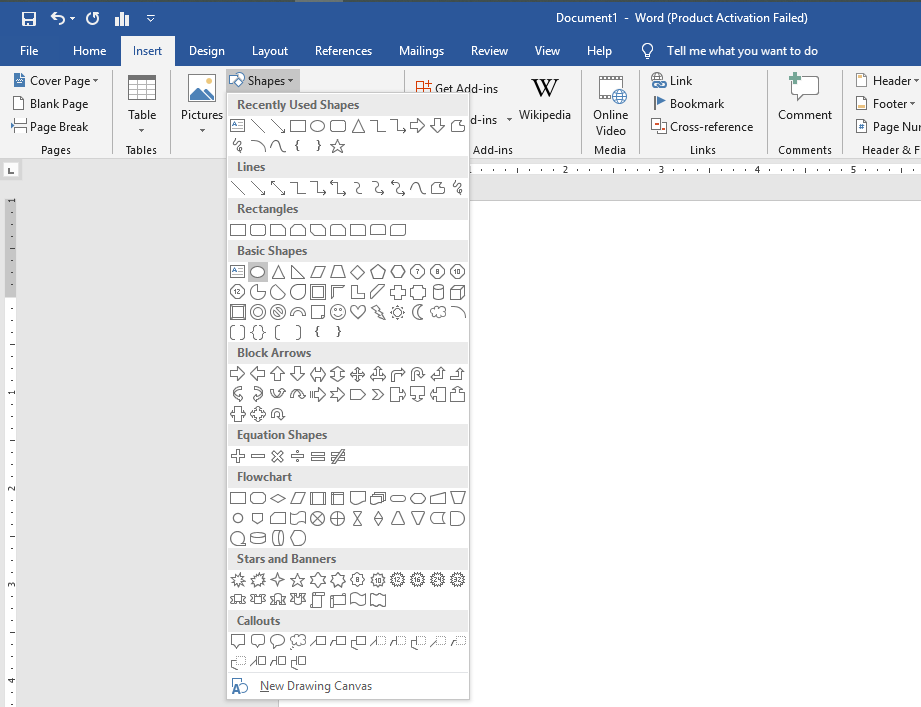Click the Online Video button

610,106
